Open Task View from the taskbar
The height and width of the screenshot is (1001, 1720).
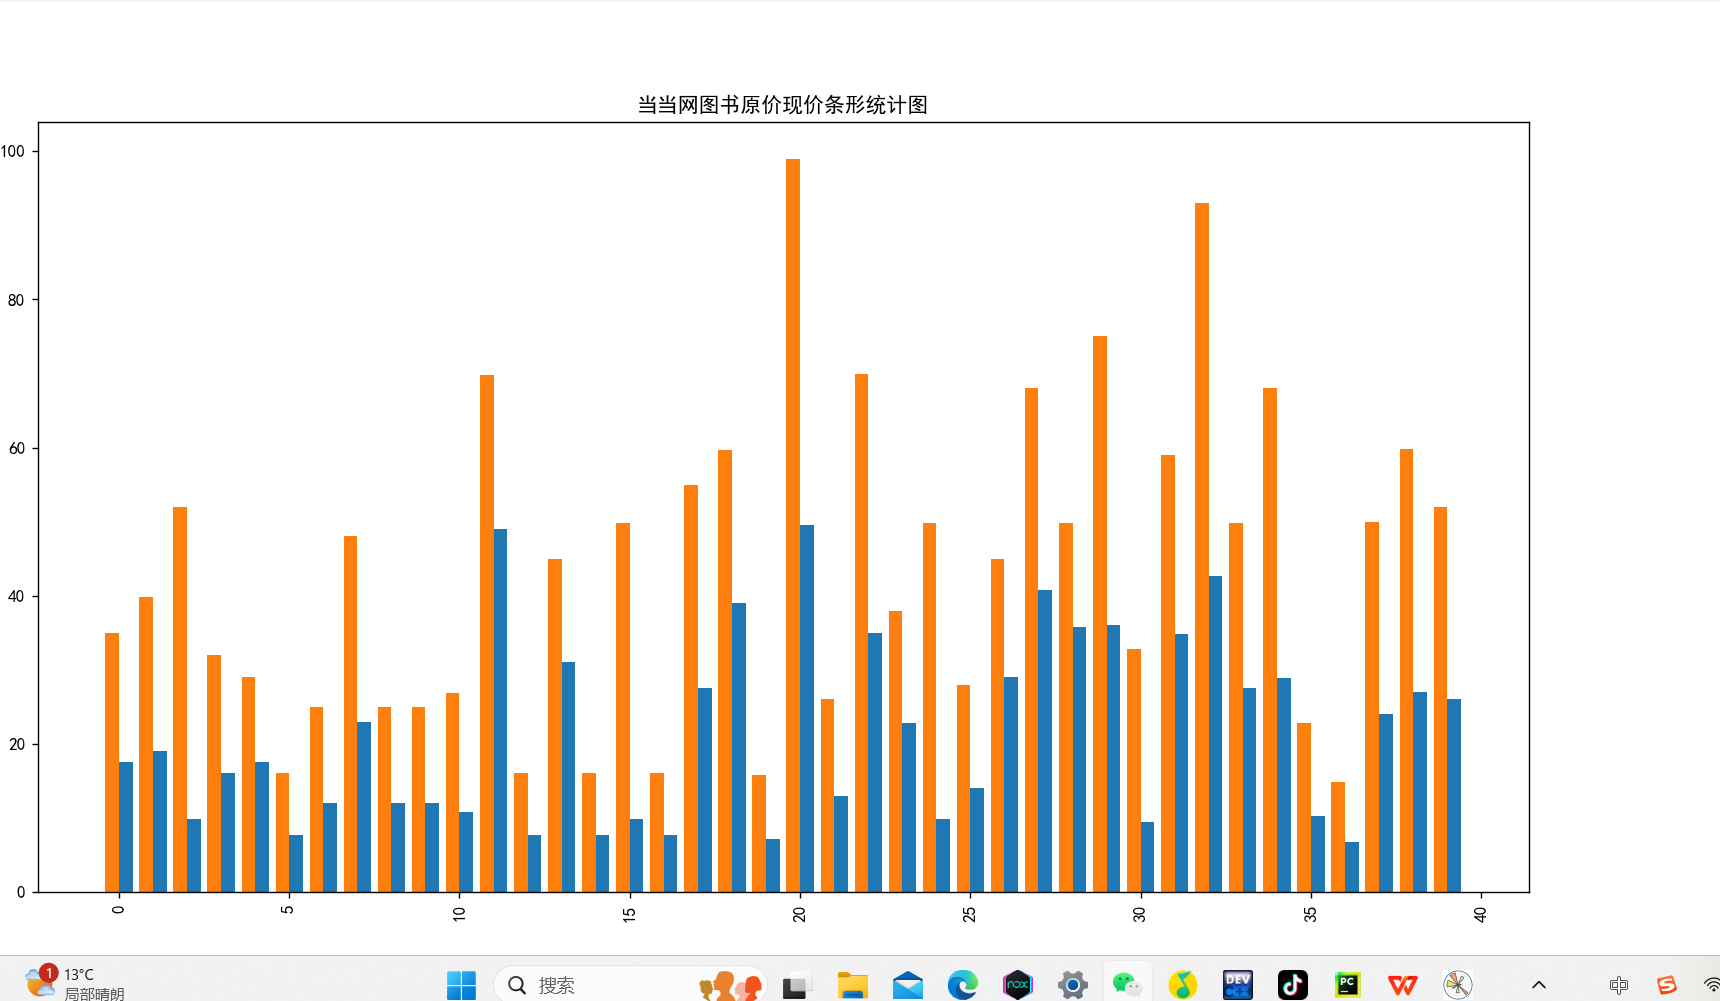click(797, 986)
